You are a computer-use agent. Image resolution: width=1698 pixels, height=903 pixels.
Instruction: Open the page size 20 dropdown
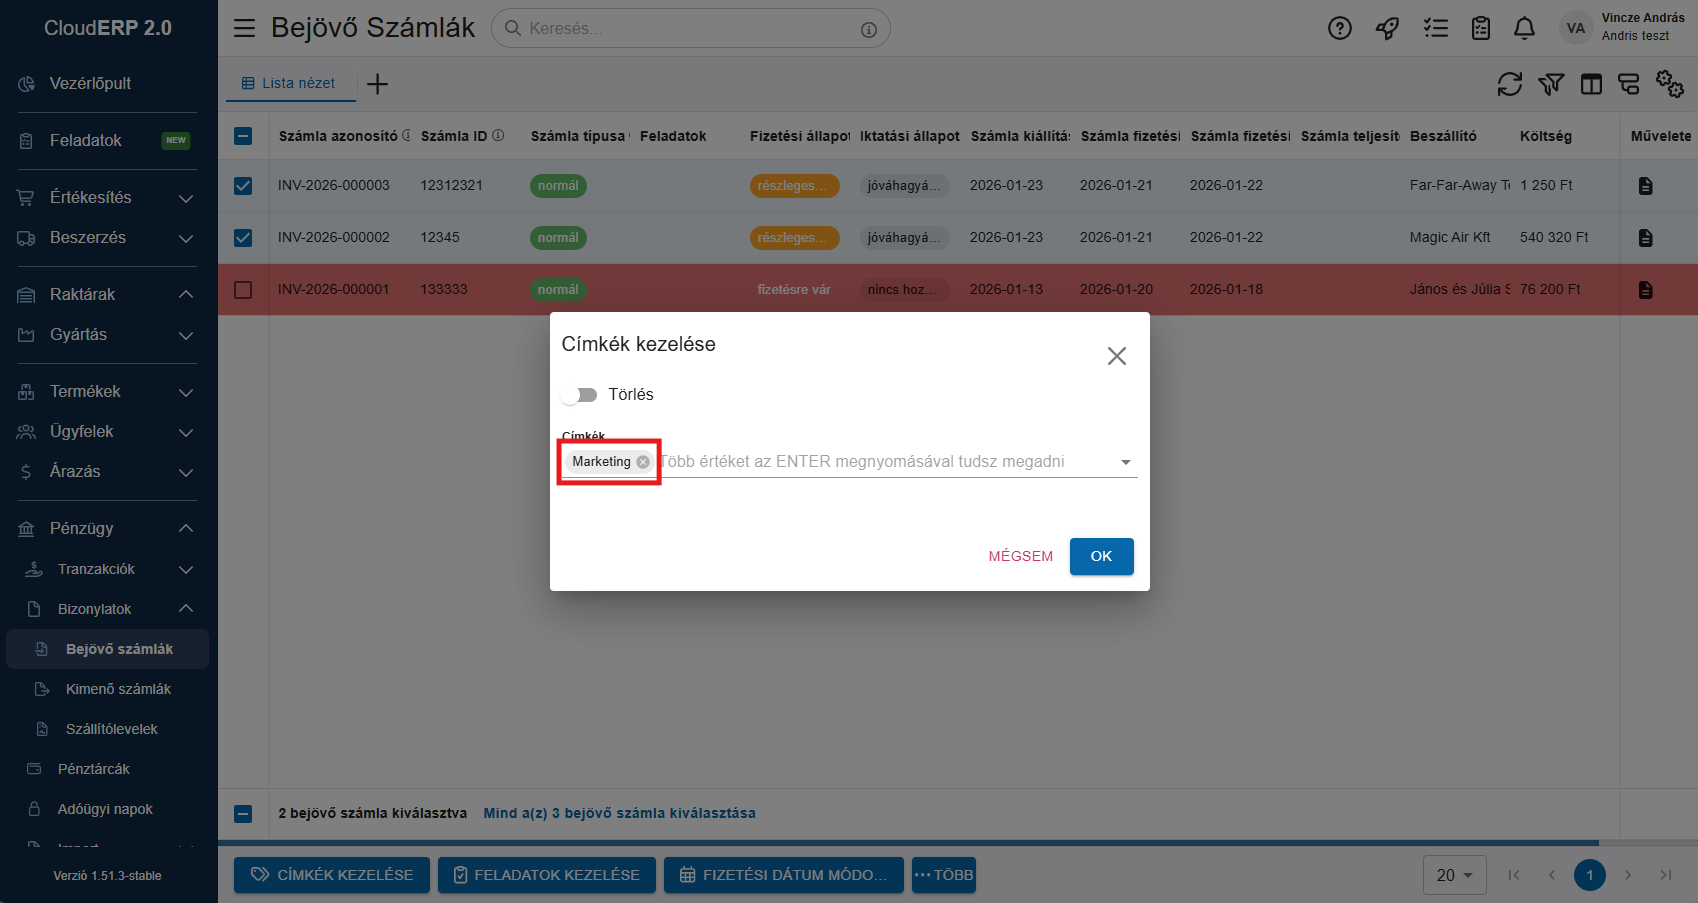tap(1454, 875)
